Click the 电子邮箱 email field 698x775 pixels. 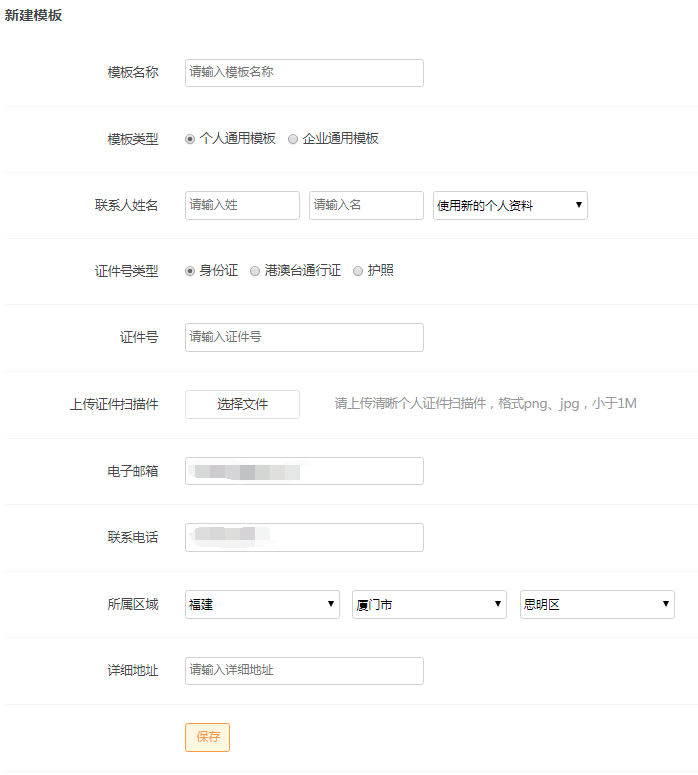click(304, 471)
